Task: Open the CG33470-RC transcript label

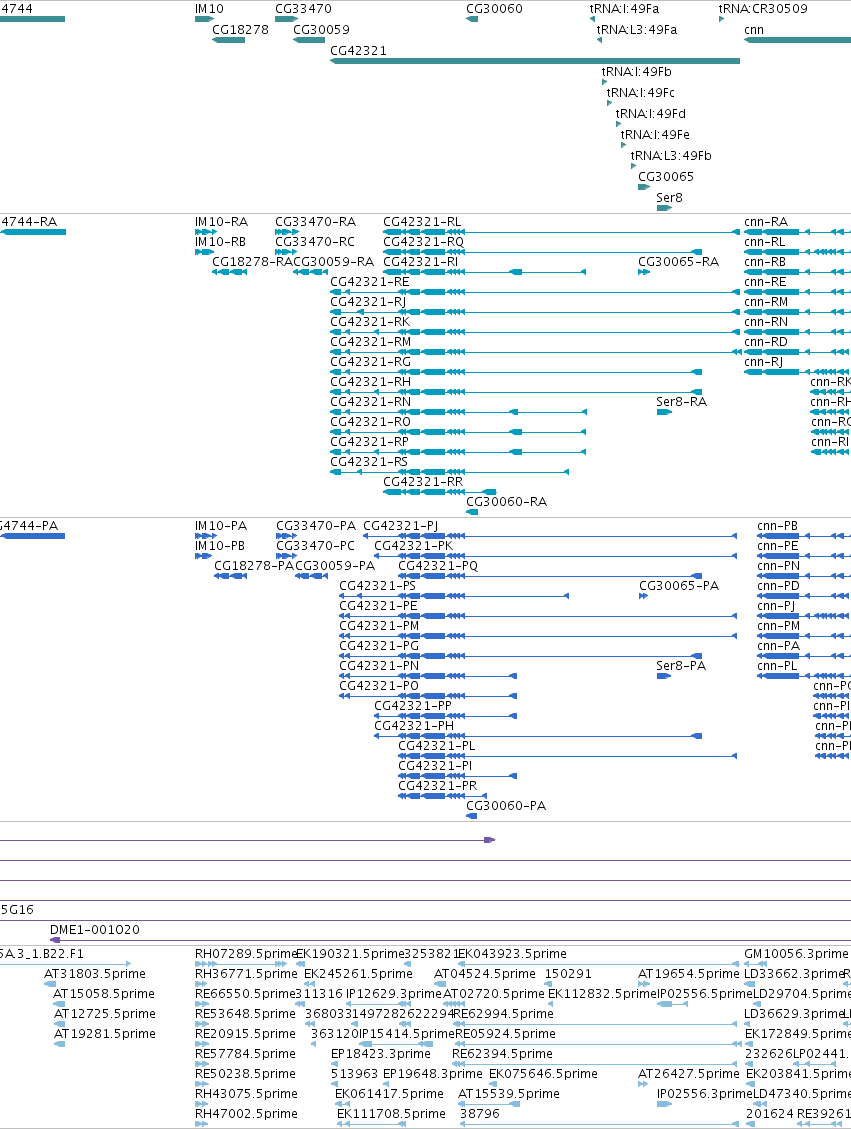Action: (315, 242)
